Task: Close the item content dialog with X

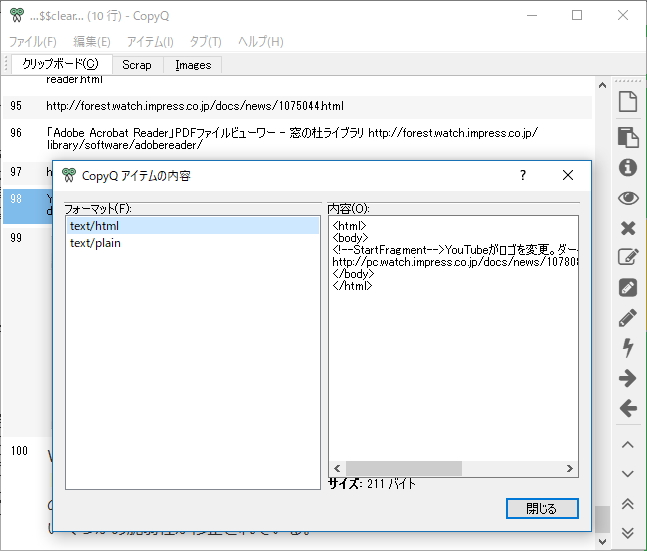Action: click(x=568, y=175)
